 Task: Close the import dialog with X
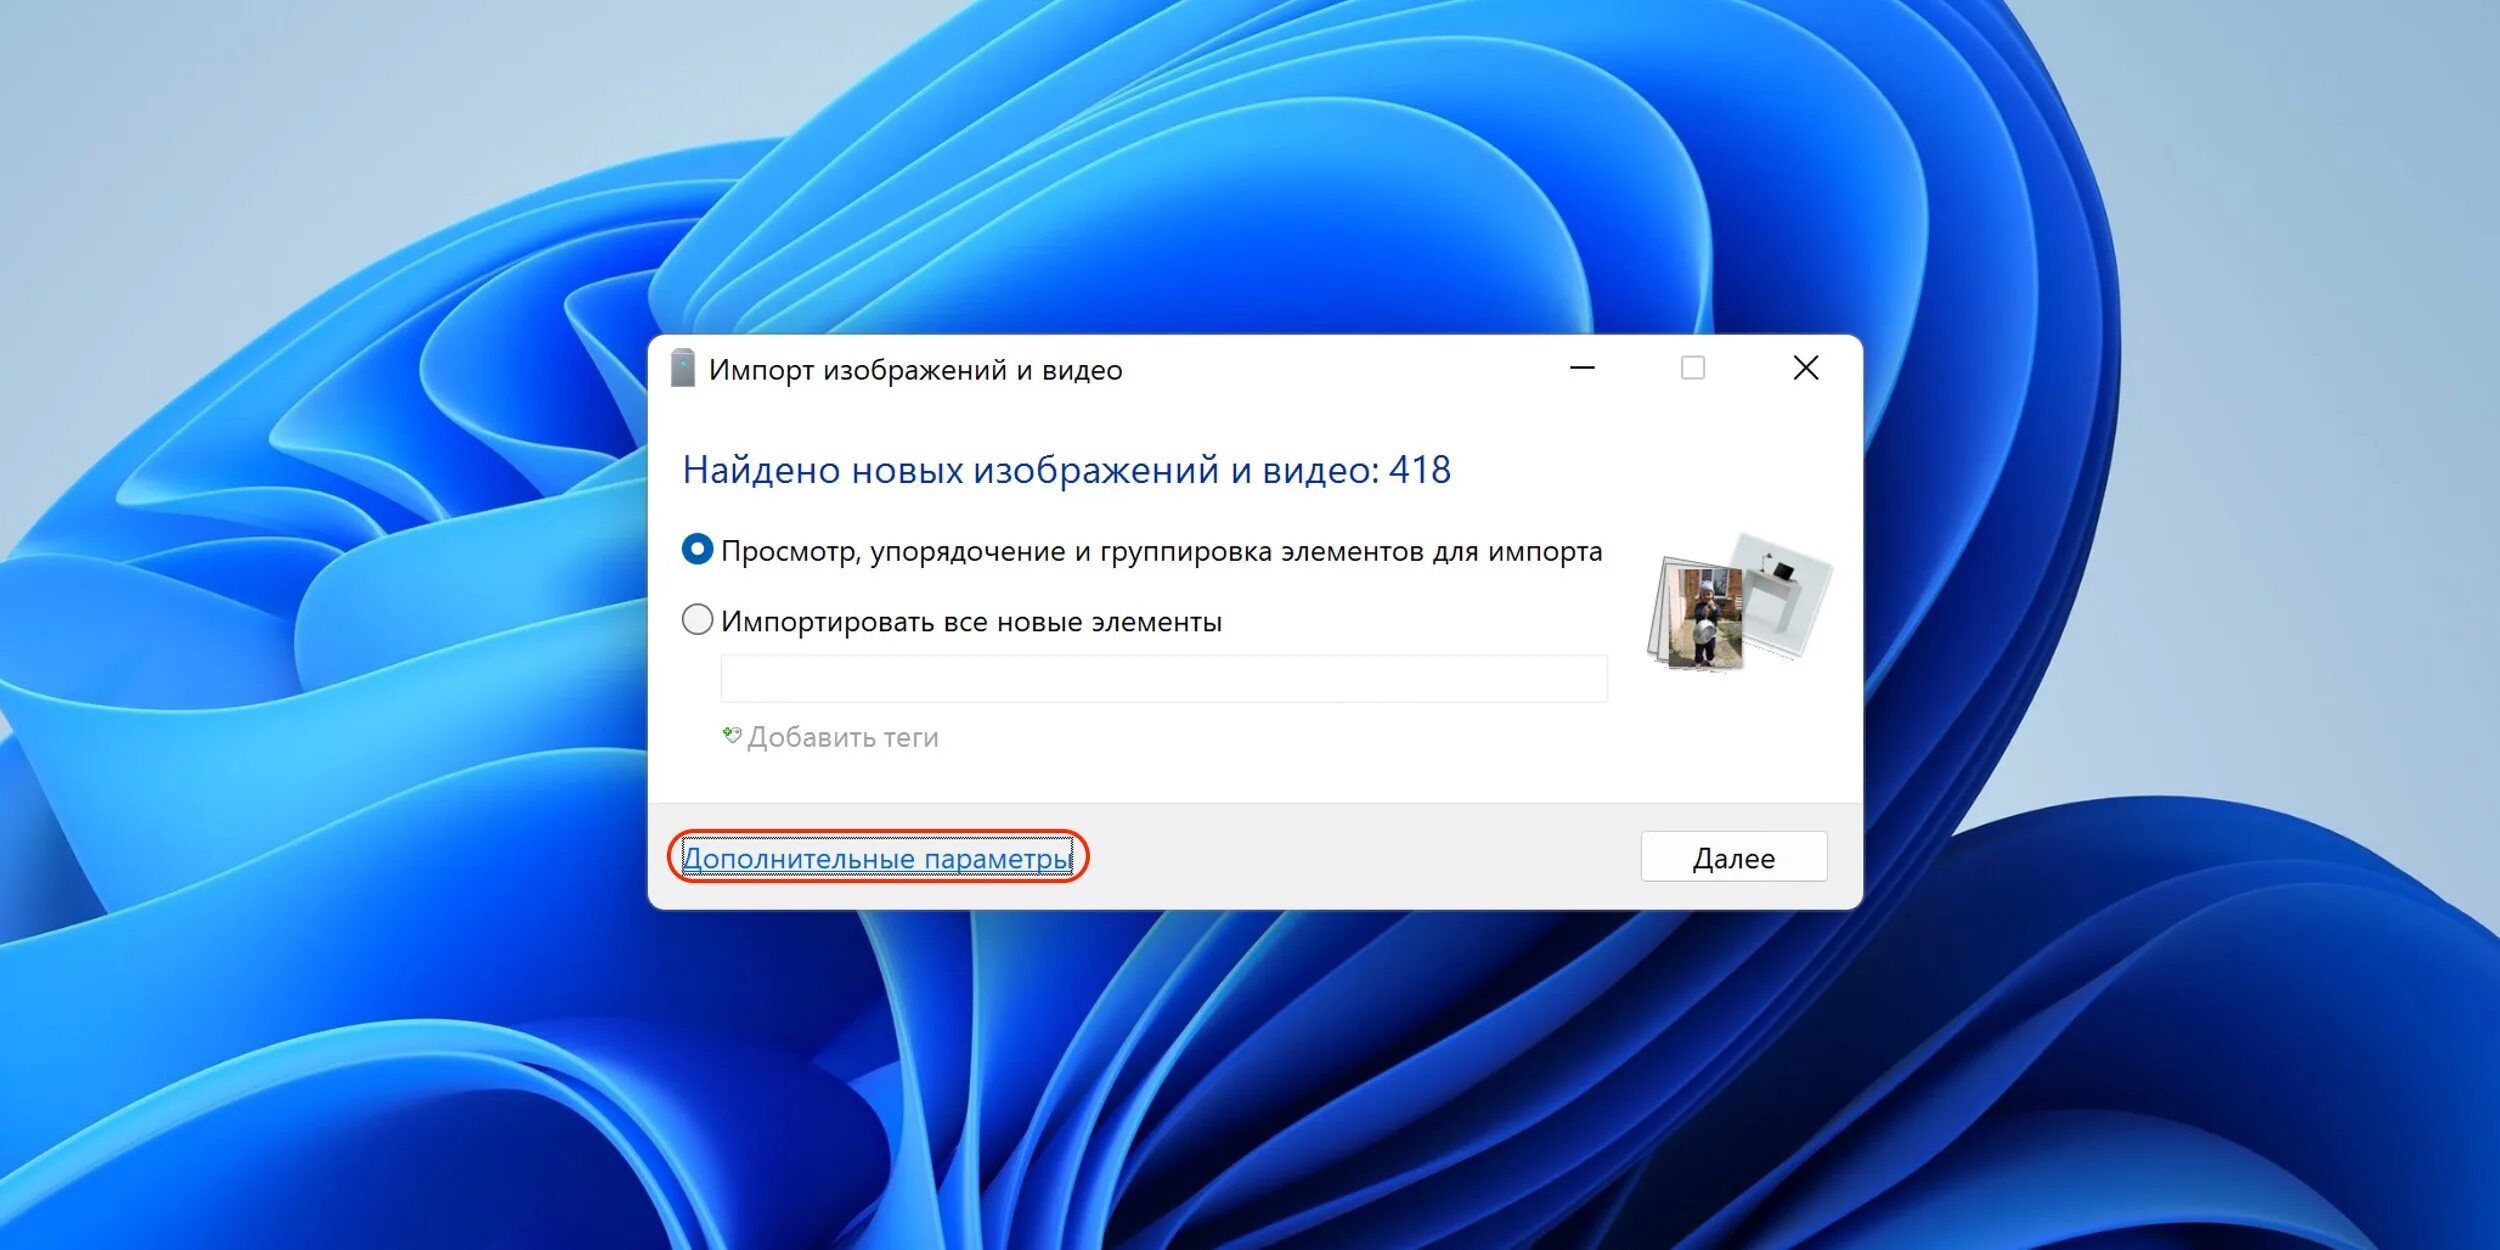tap(1805, 368)
